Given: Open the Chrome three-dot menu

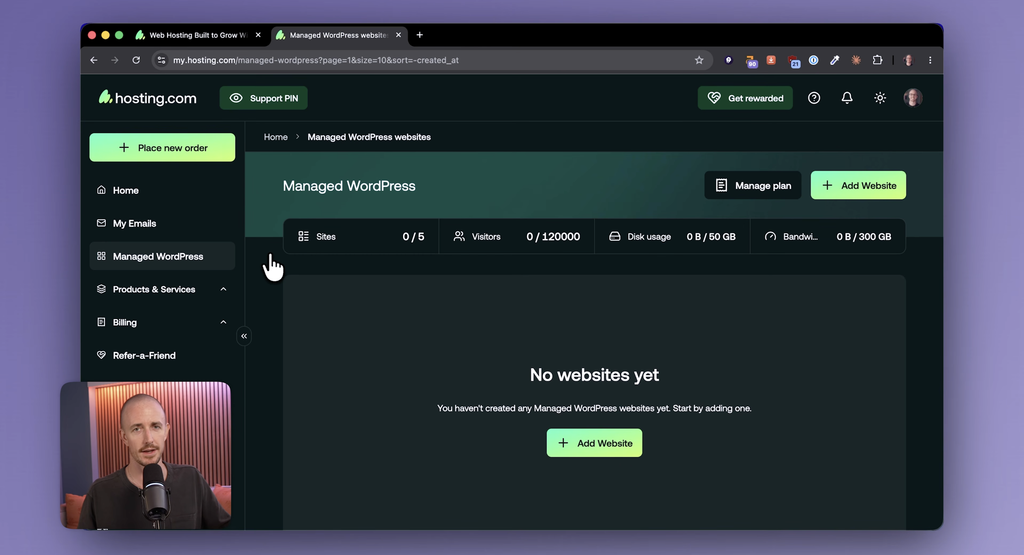Looking at the screenshot, I should pyautogui.click(x=930, y=60).
